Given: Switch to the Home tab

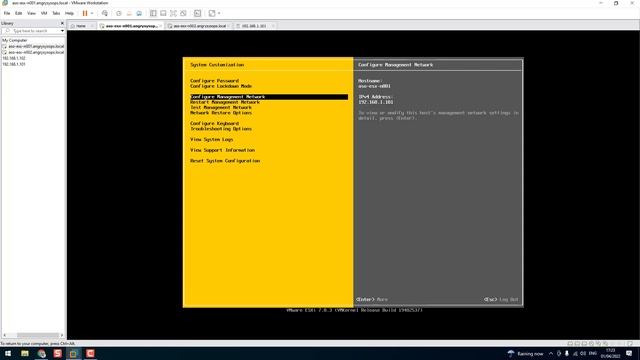Looking at the screenshot, I should [81, 26].
